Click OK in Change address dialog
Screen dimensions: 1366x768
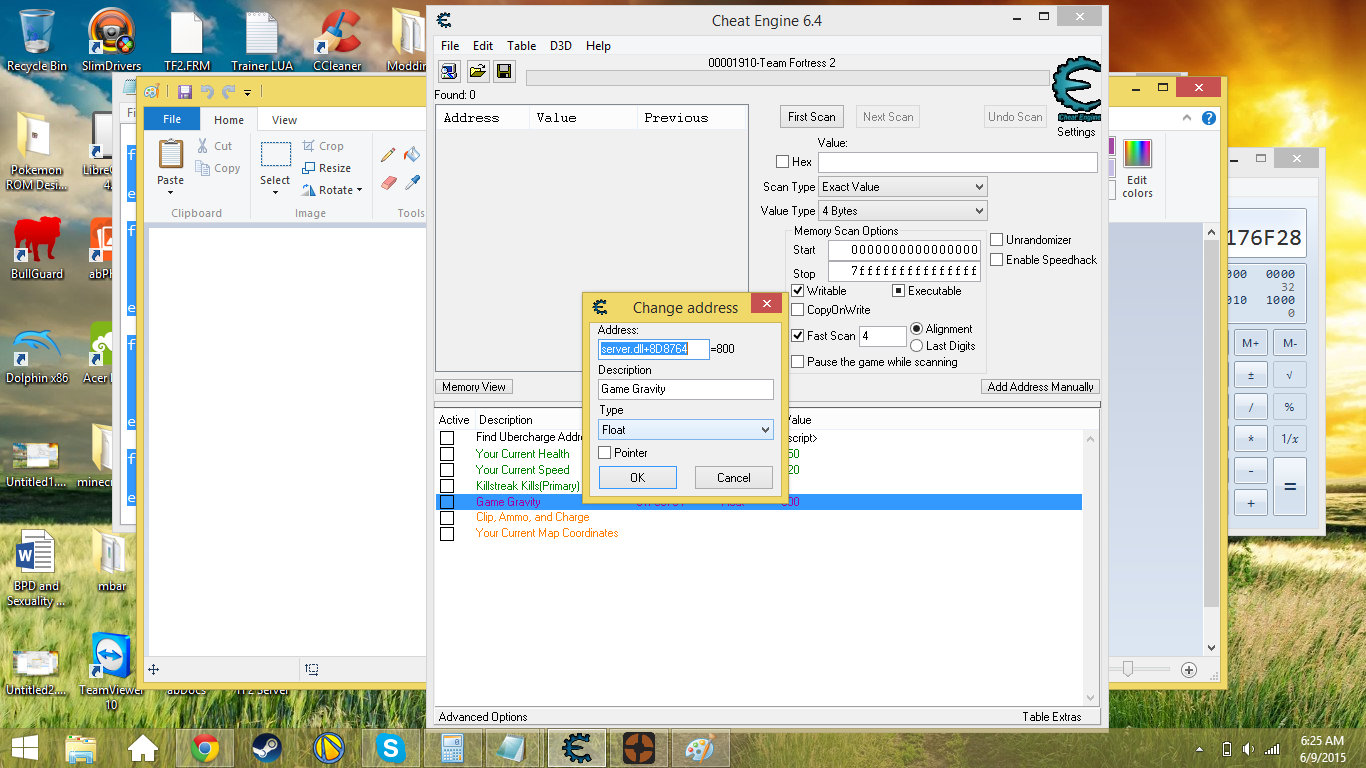pyautogui.click(x=637, y=478)
